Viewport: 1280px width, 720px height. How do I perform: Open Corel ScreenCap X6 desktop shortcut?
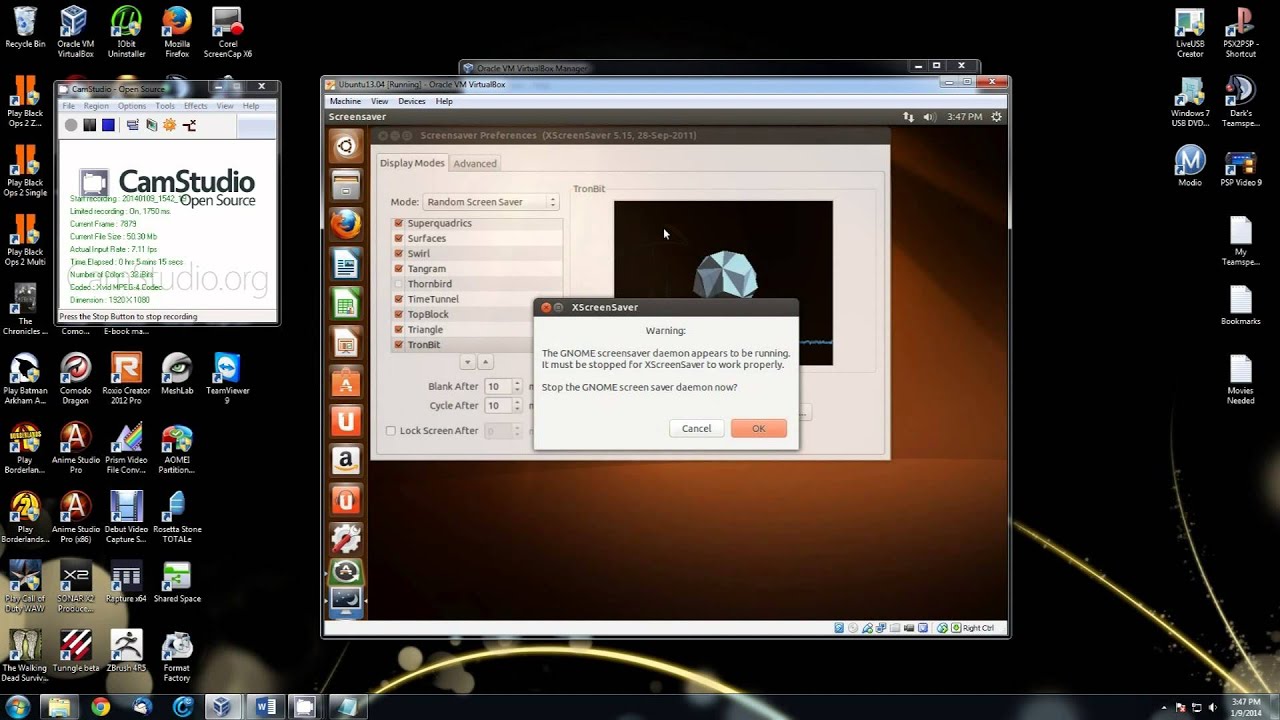point(228,30)
